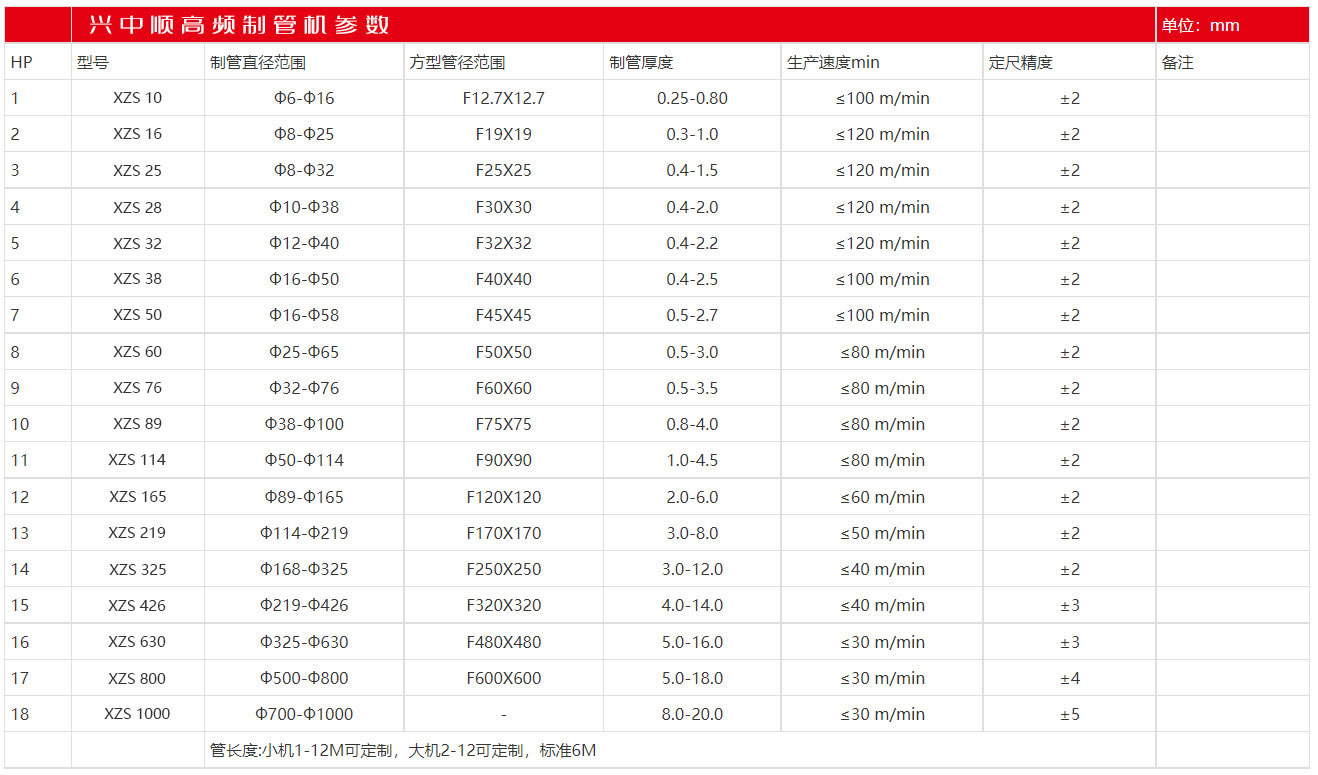Select the 型号 column header
This screenshot has width=1318, height=775.
(x=92, y=62)
